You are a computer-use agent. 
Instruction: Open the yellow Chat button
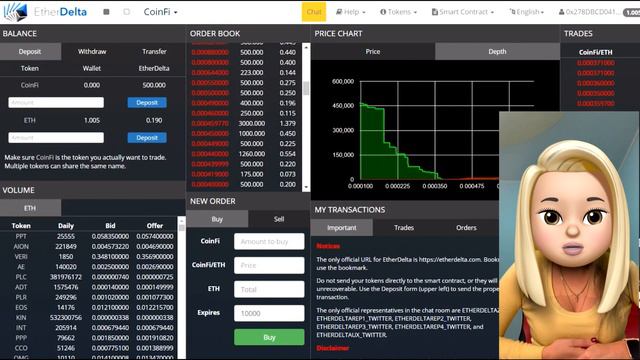pos(314,12)
